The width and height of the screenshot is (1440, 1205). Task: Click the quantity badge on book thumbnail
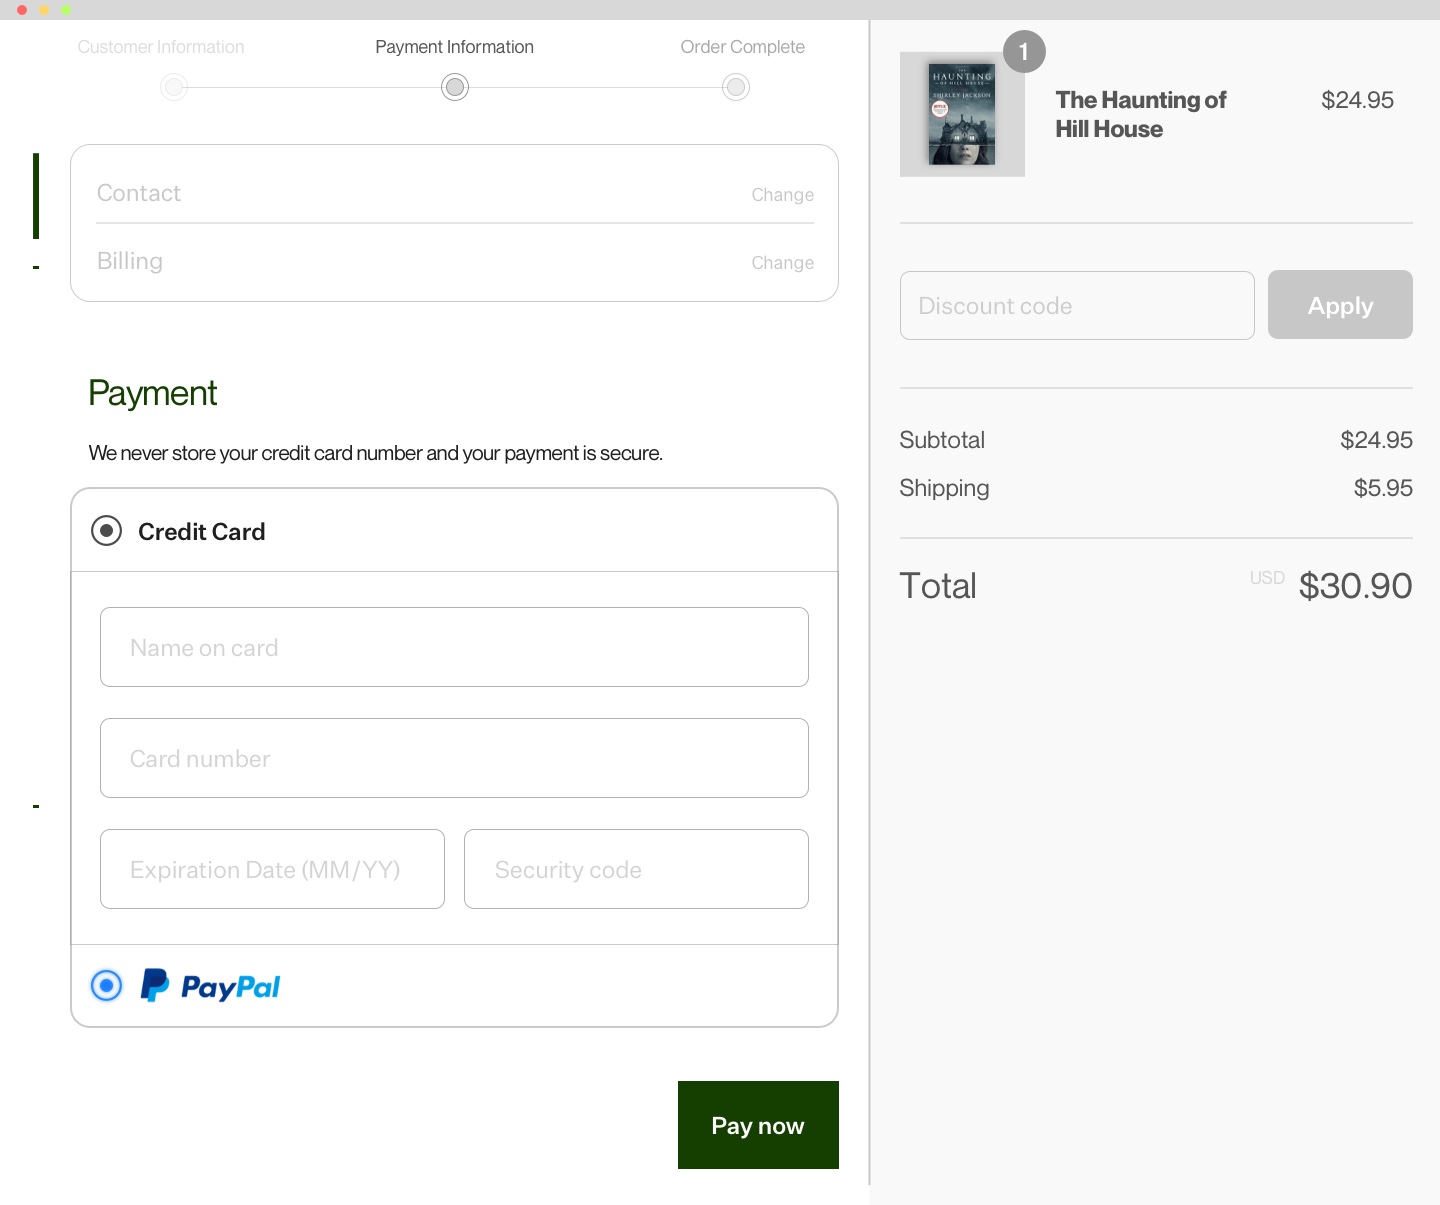pos(1023,52)
